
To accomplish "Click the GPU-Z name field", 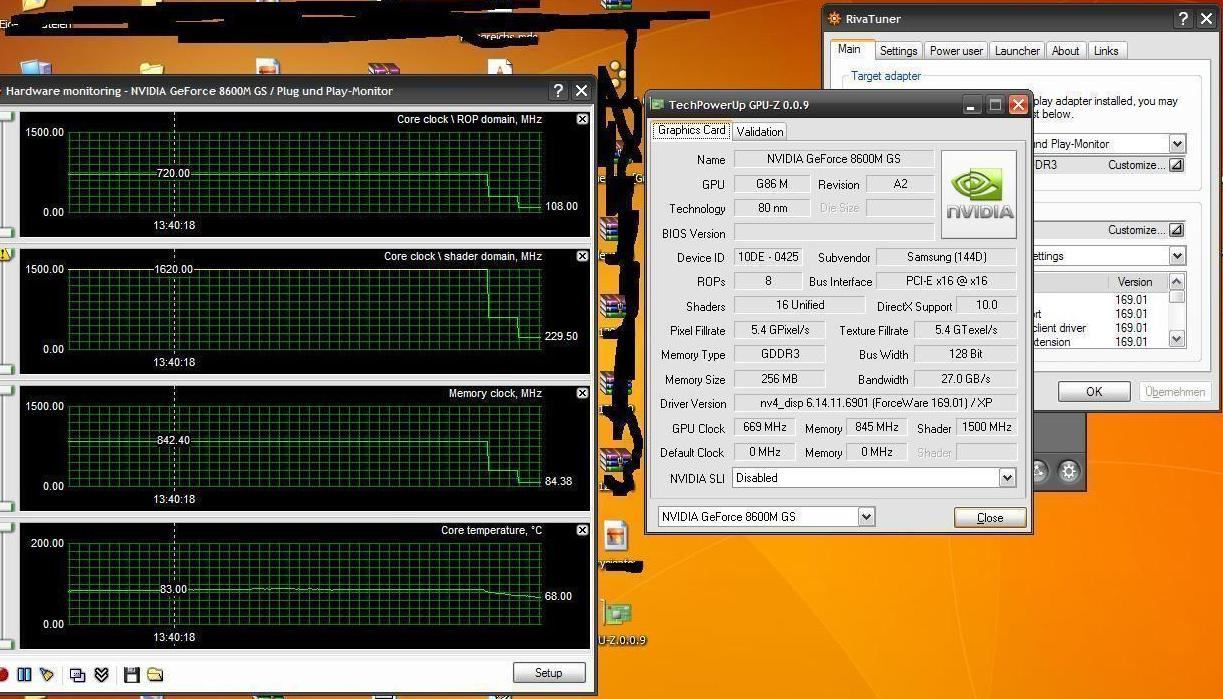I will tap(834, 159).
